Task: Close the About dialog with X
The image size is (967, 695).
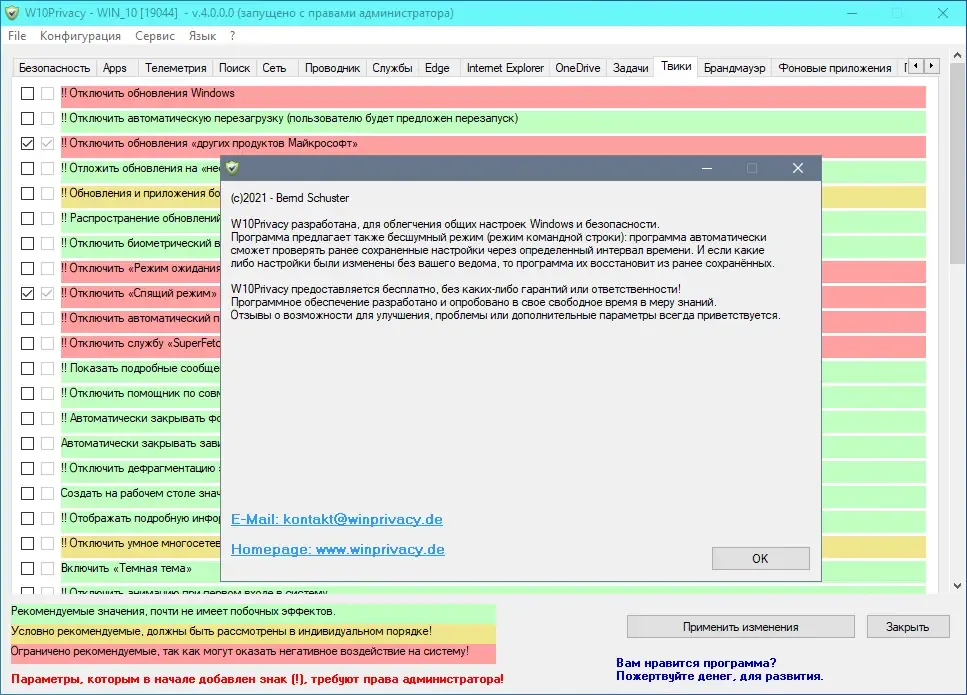Action: pyautogui.click(x=797, y=168)
